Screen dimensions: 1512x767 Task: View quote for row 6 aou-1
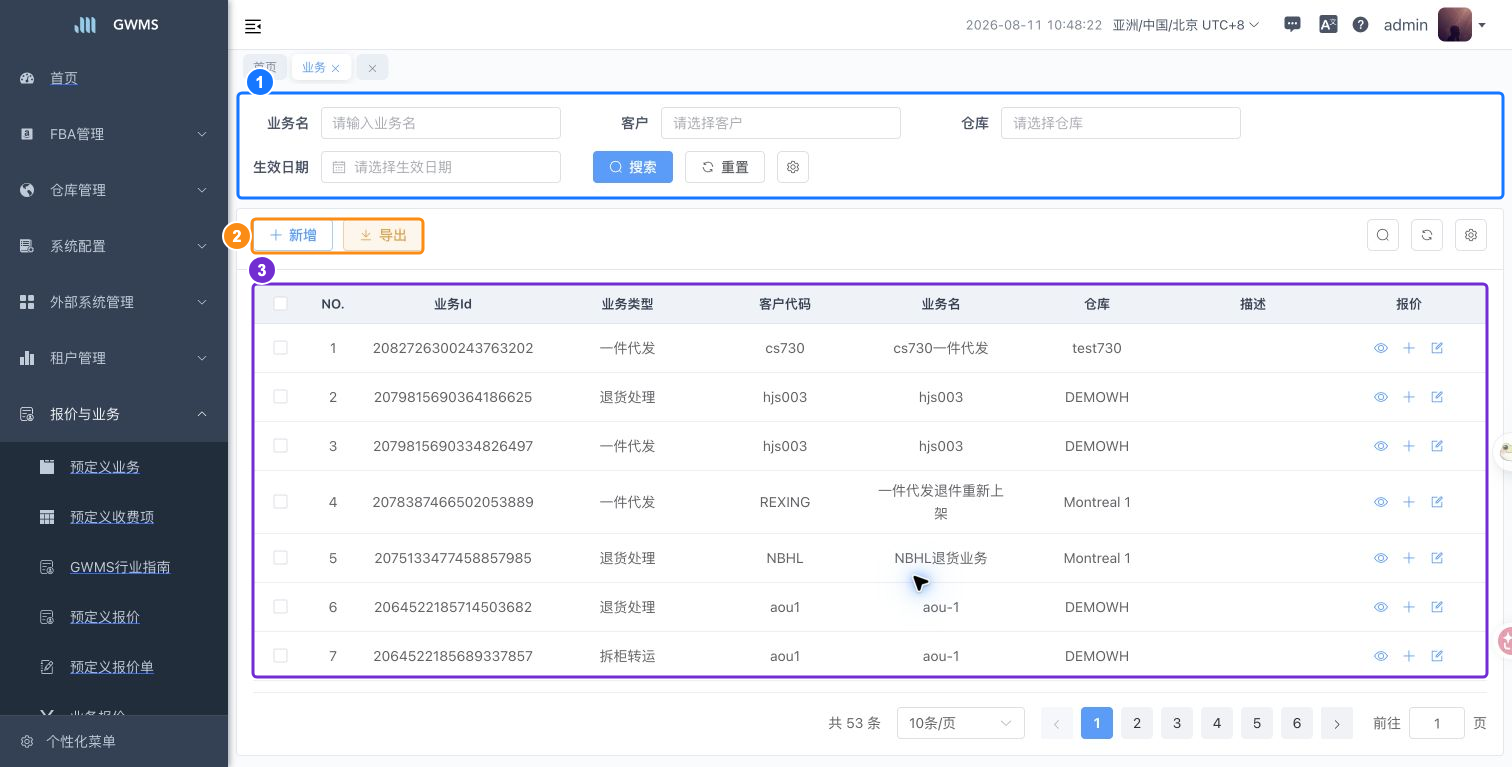click(1381, 607)
